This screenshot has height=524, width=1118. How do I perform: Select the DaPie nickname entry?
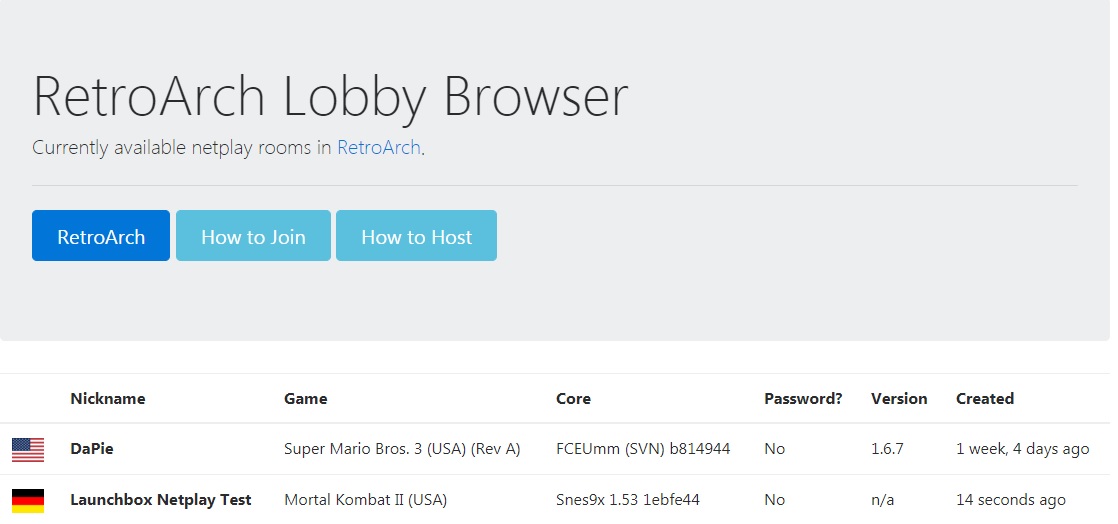click(92, 449)
